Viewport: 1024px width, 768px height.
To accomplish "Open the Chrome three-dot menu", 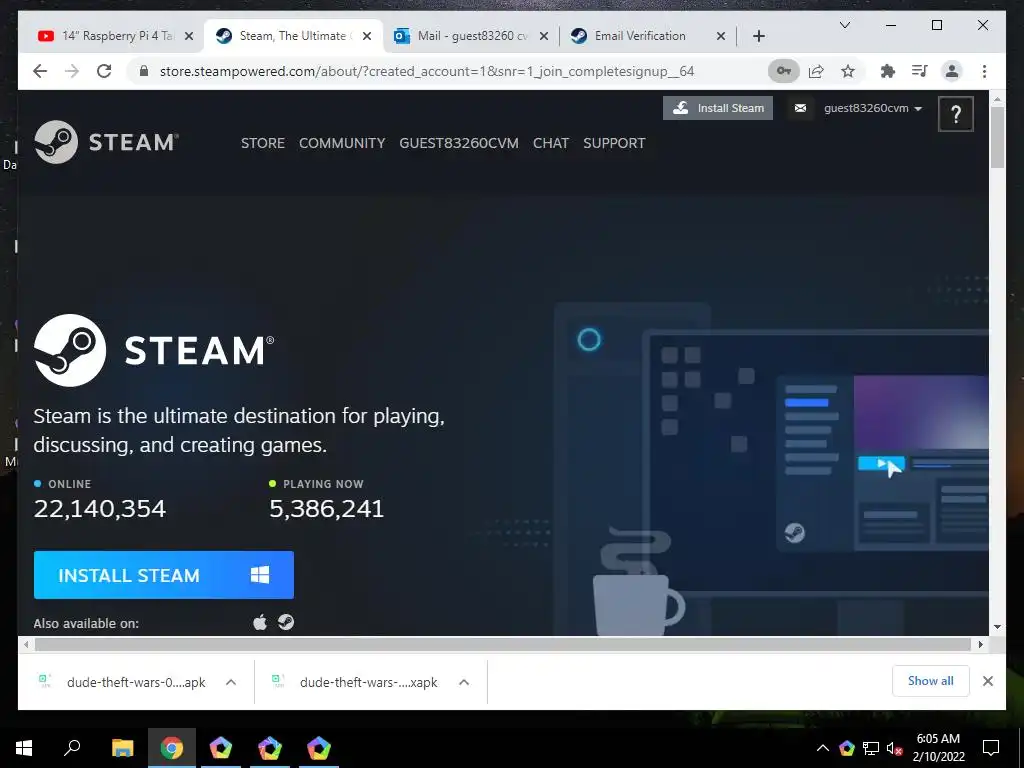I will click(984, 71).
